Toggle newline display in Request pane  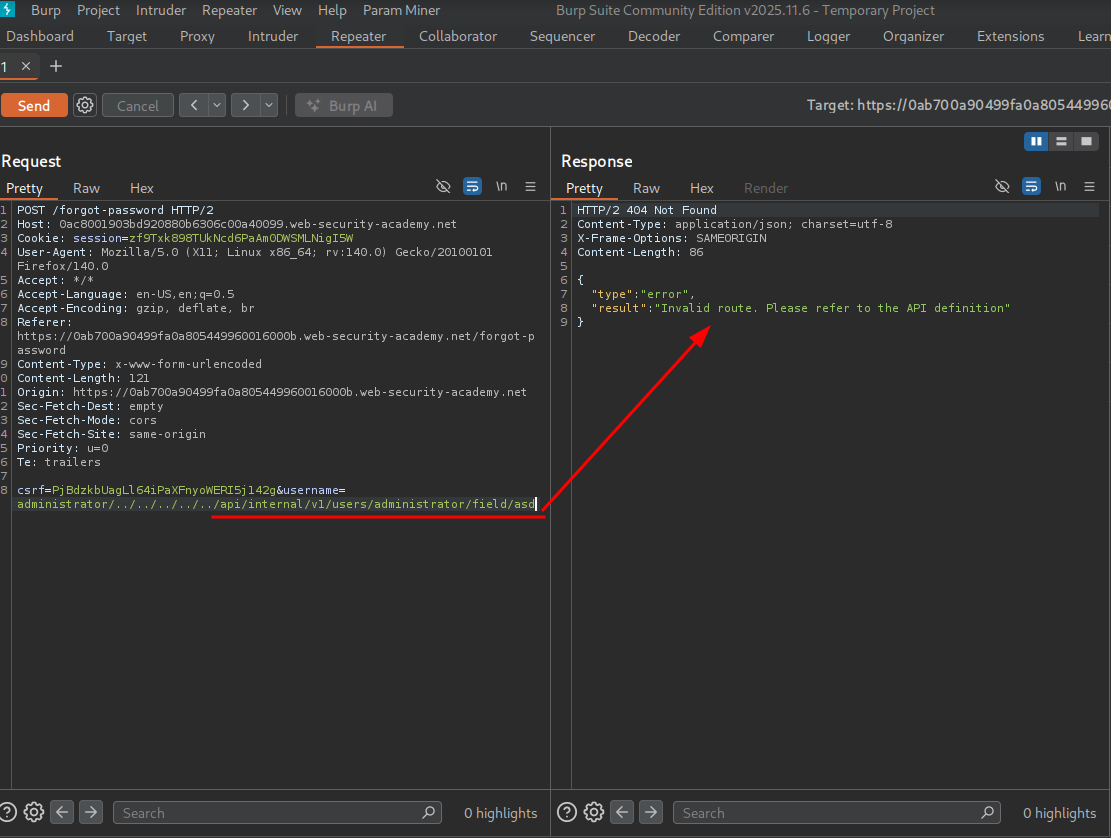[x=502, y=186]
